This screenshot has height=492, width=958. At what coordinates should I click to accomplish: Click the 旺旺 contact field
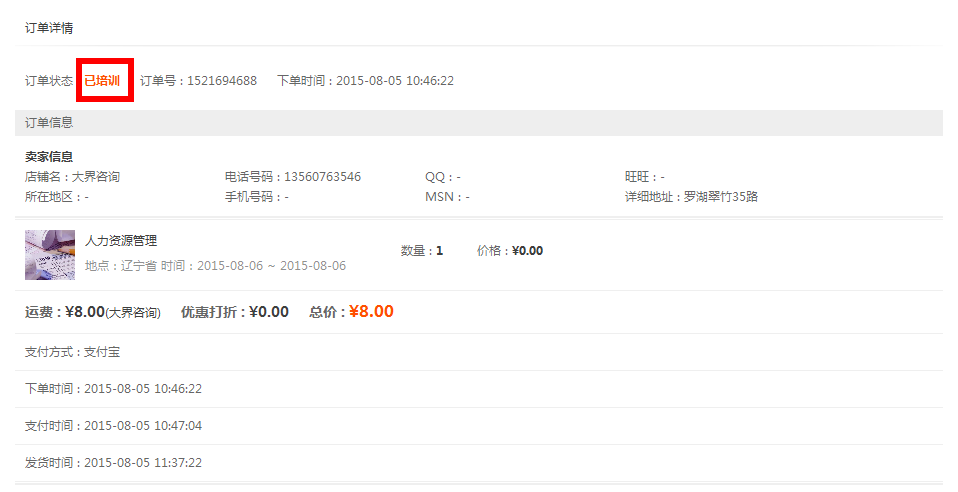click(644, 177)
